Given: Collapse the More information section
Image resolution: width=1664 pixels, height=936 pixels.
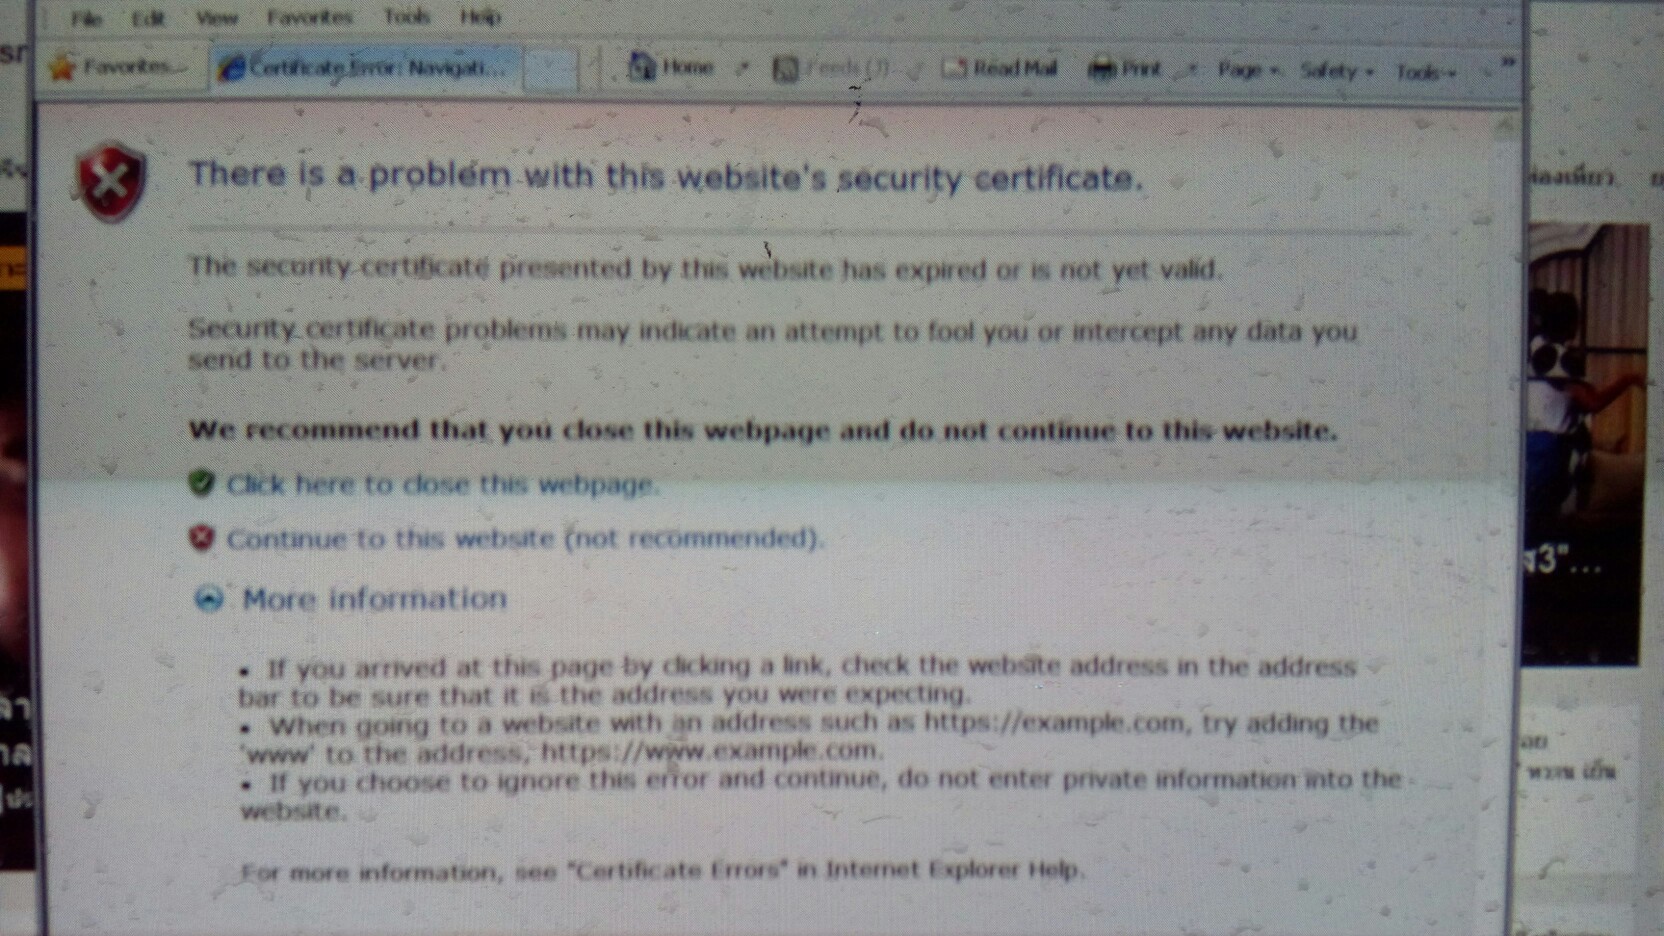Looking at the screenshot, I should [x=209, y=599].
